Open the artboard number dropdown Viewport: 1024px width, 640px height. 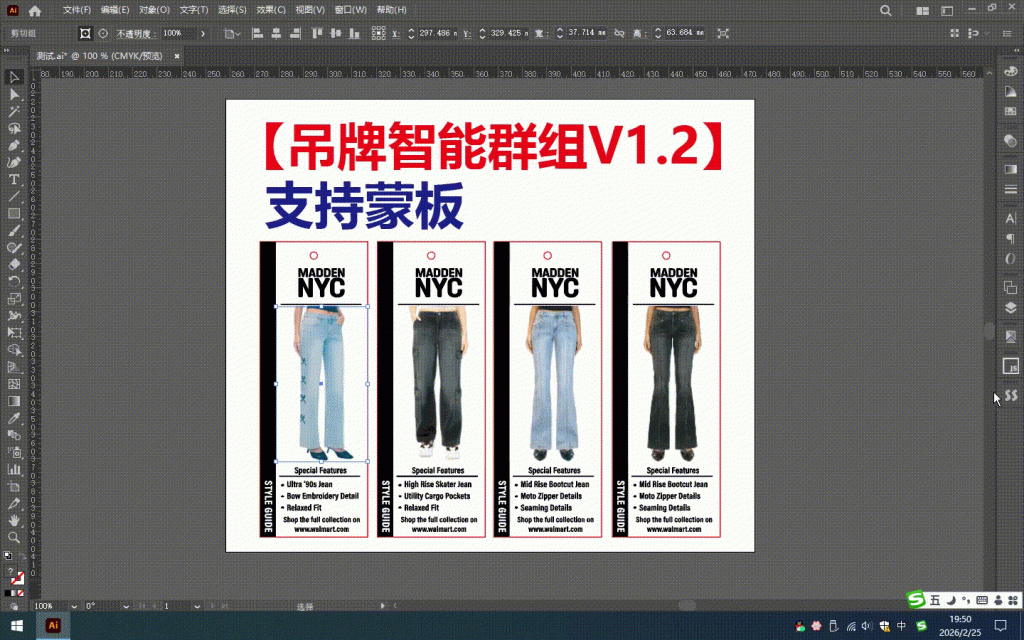[197, 606]
